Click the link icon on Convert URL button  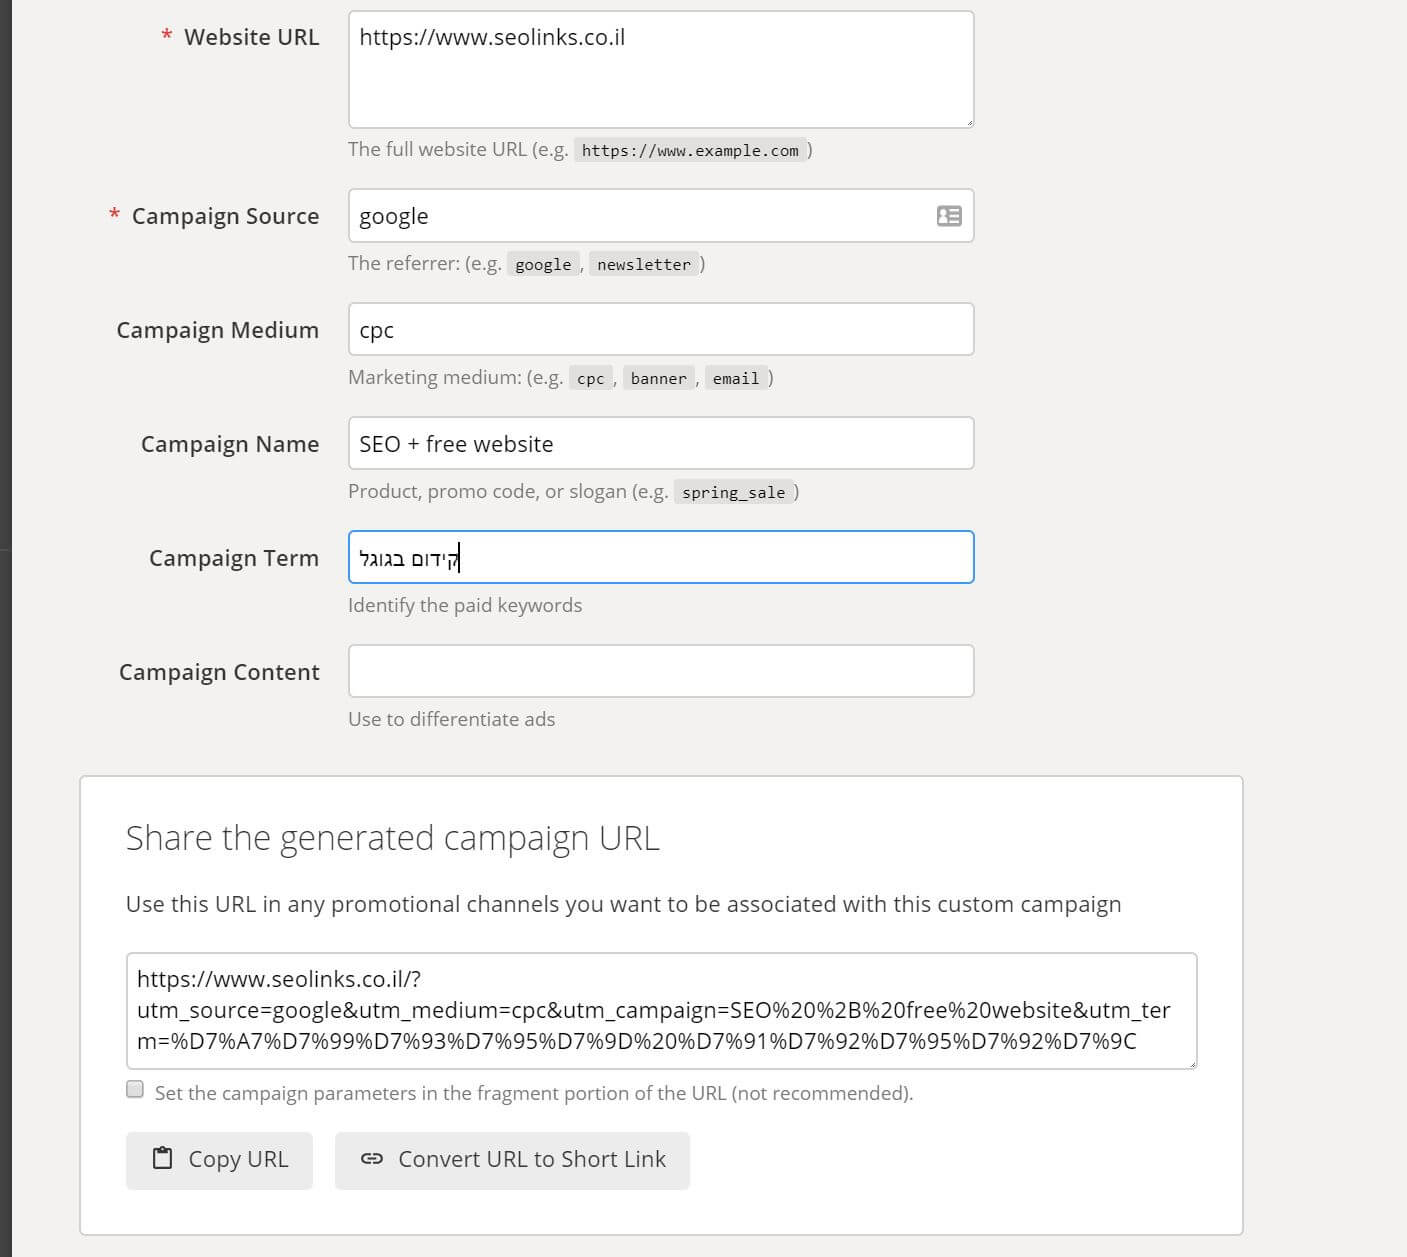[372, 1159]
